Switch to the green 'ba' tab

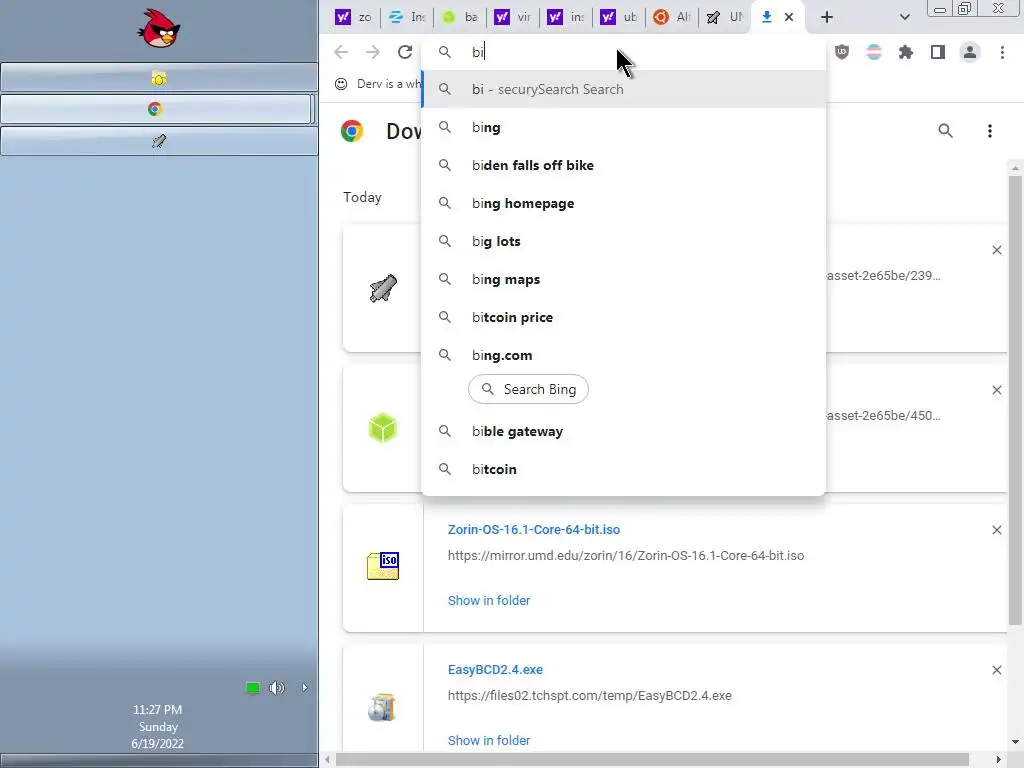point(459,17)
